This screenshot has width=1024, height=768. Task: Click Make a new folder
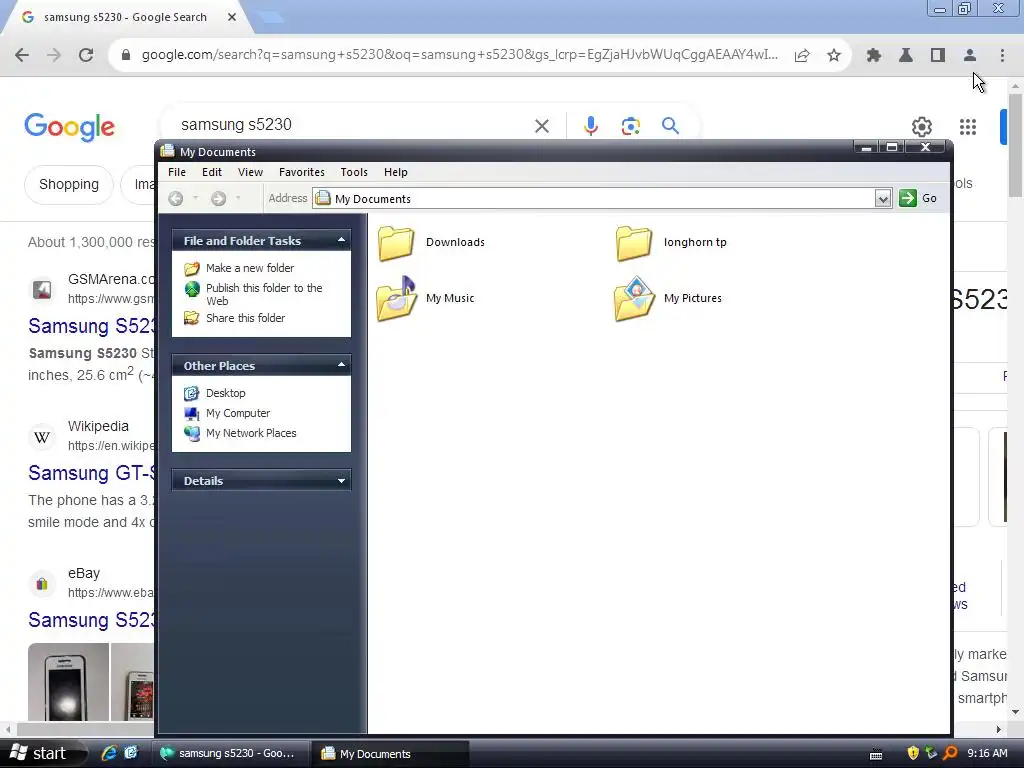(x=239, y=268)
